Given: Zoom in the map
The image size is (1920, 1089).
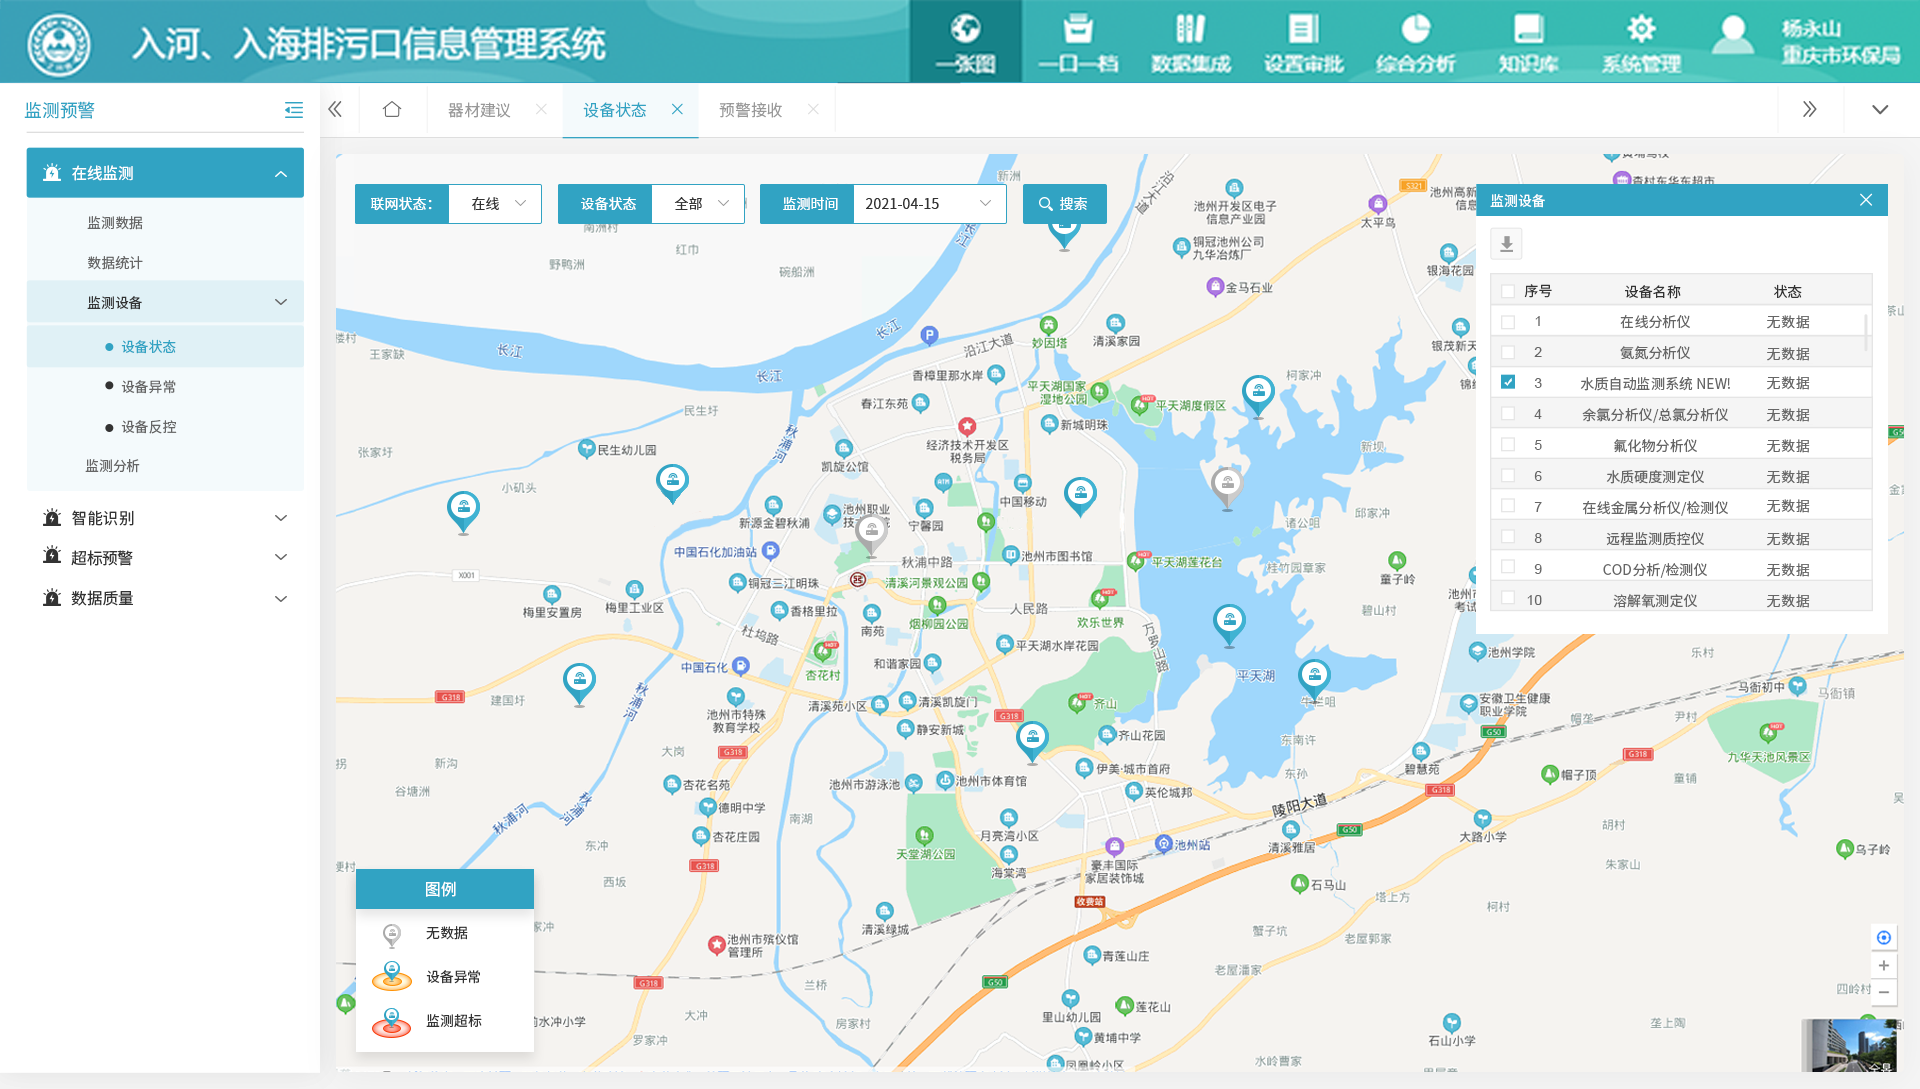Looking at the screenshot, I should (1884, 965).
